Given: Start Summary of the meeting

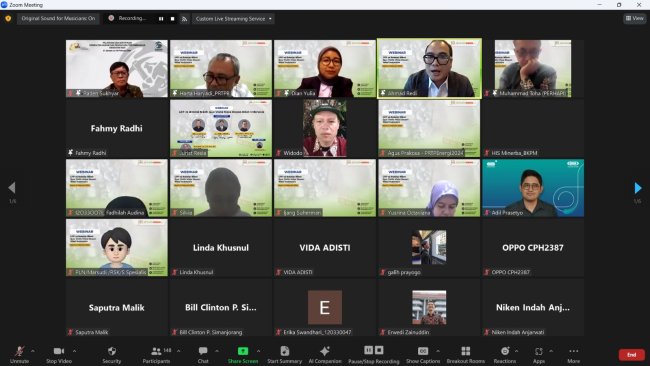Looking at the screenshot, I should [x=284, y=355].
